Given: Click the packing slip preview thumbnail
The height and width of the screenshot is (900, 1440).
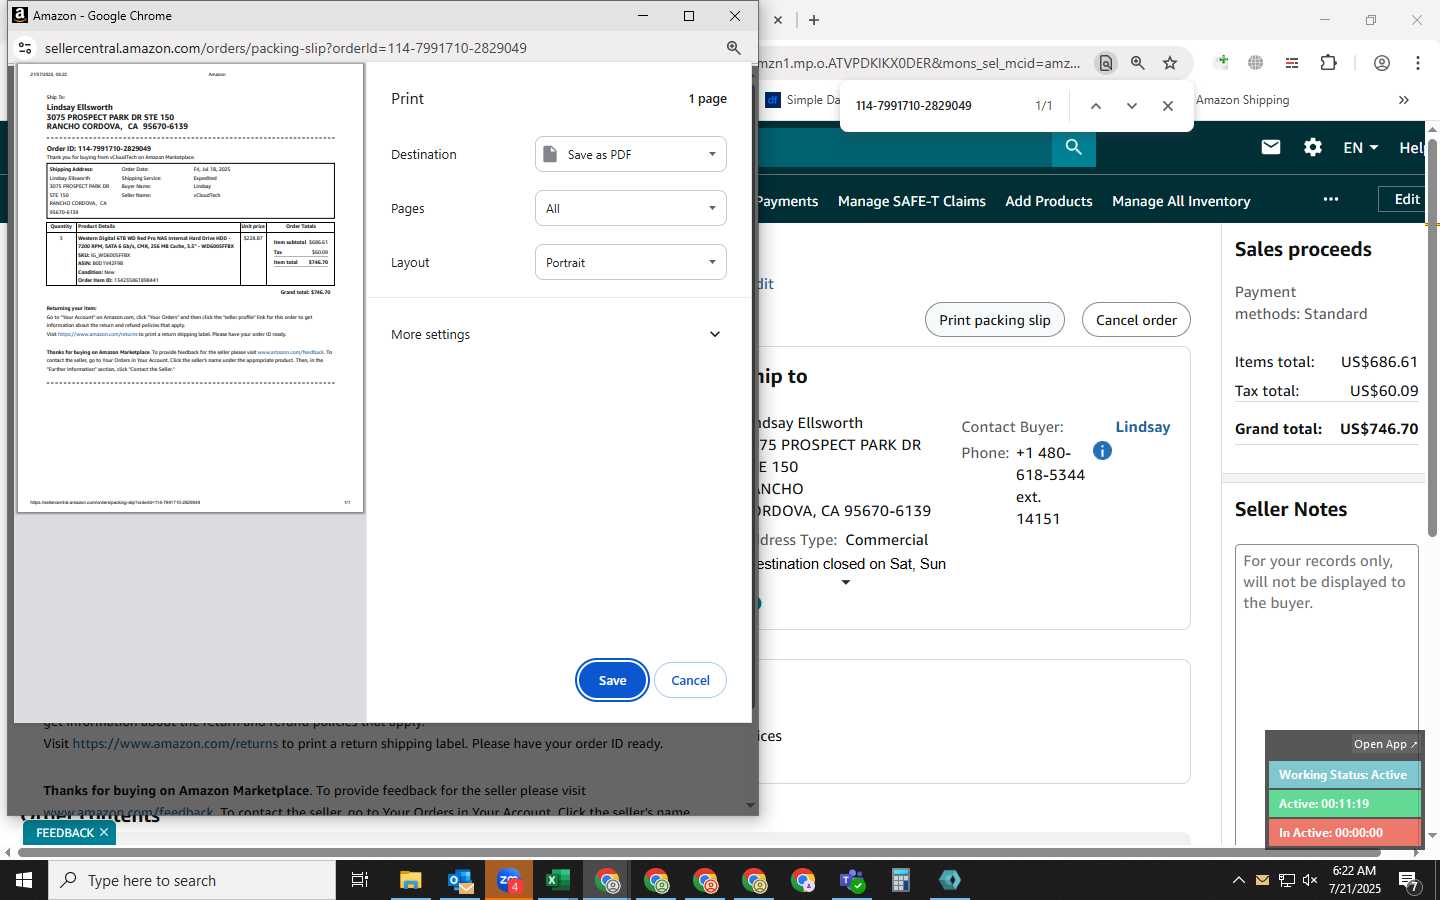Looking at the screenshot, I should click(190, 288).
